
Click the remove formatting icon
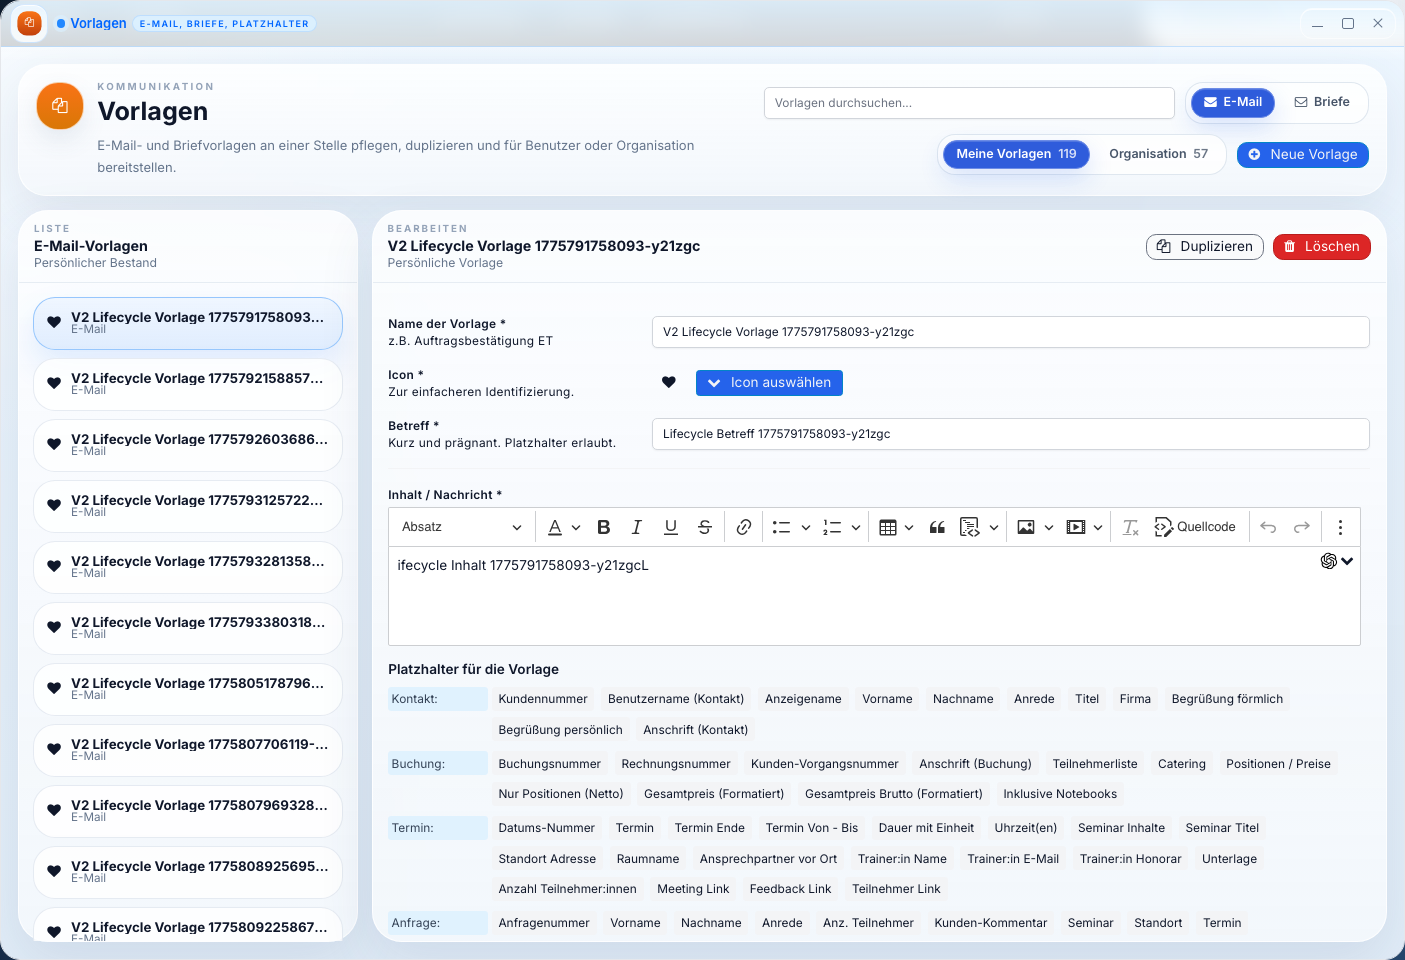click(1130, 527)
